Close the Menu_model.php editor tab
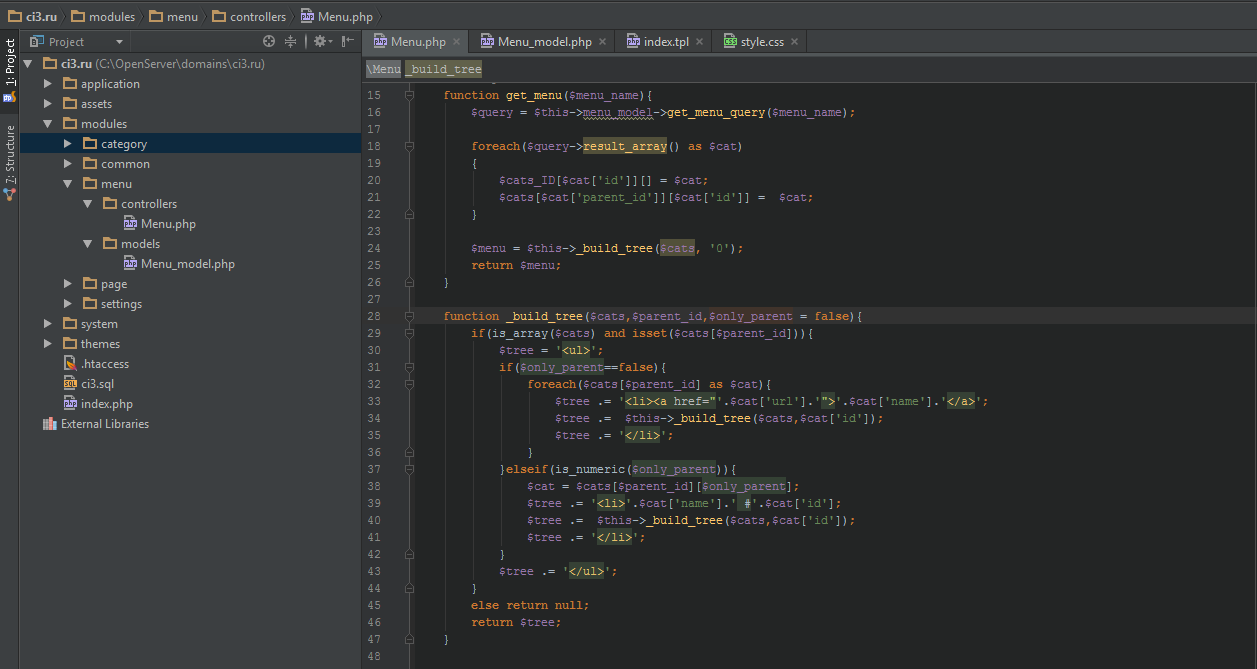1257x669 pixels. (x=603, y=41)
